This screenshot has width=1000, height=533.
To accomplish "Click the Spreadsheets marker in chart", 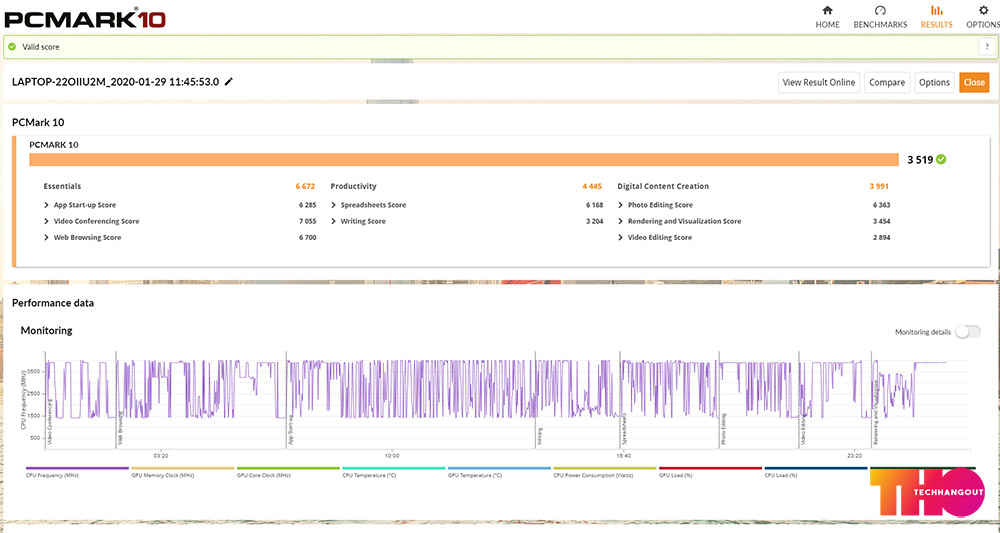I will click(x=624, y=428).
